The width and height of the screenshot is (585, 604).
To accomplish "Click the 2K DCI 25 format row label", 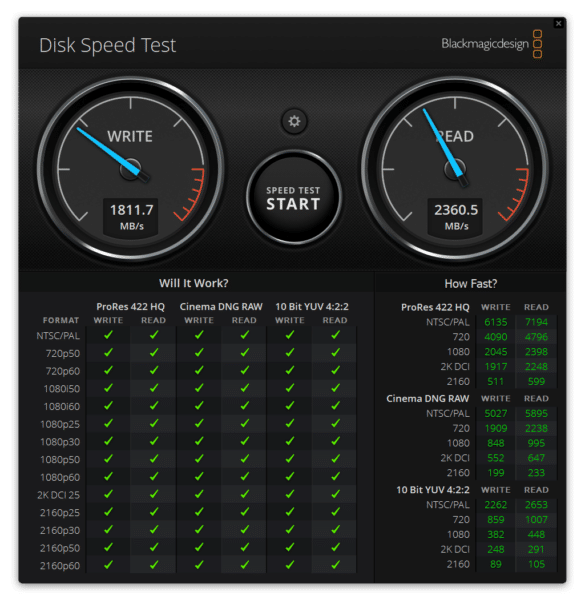I will 59,495.
